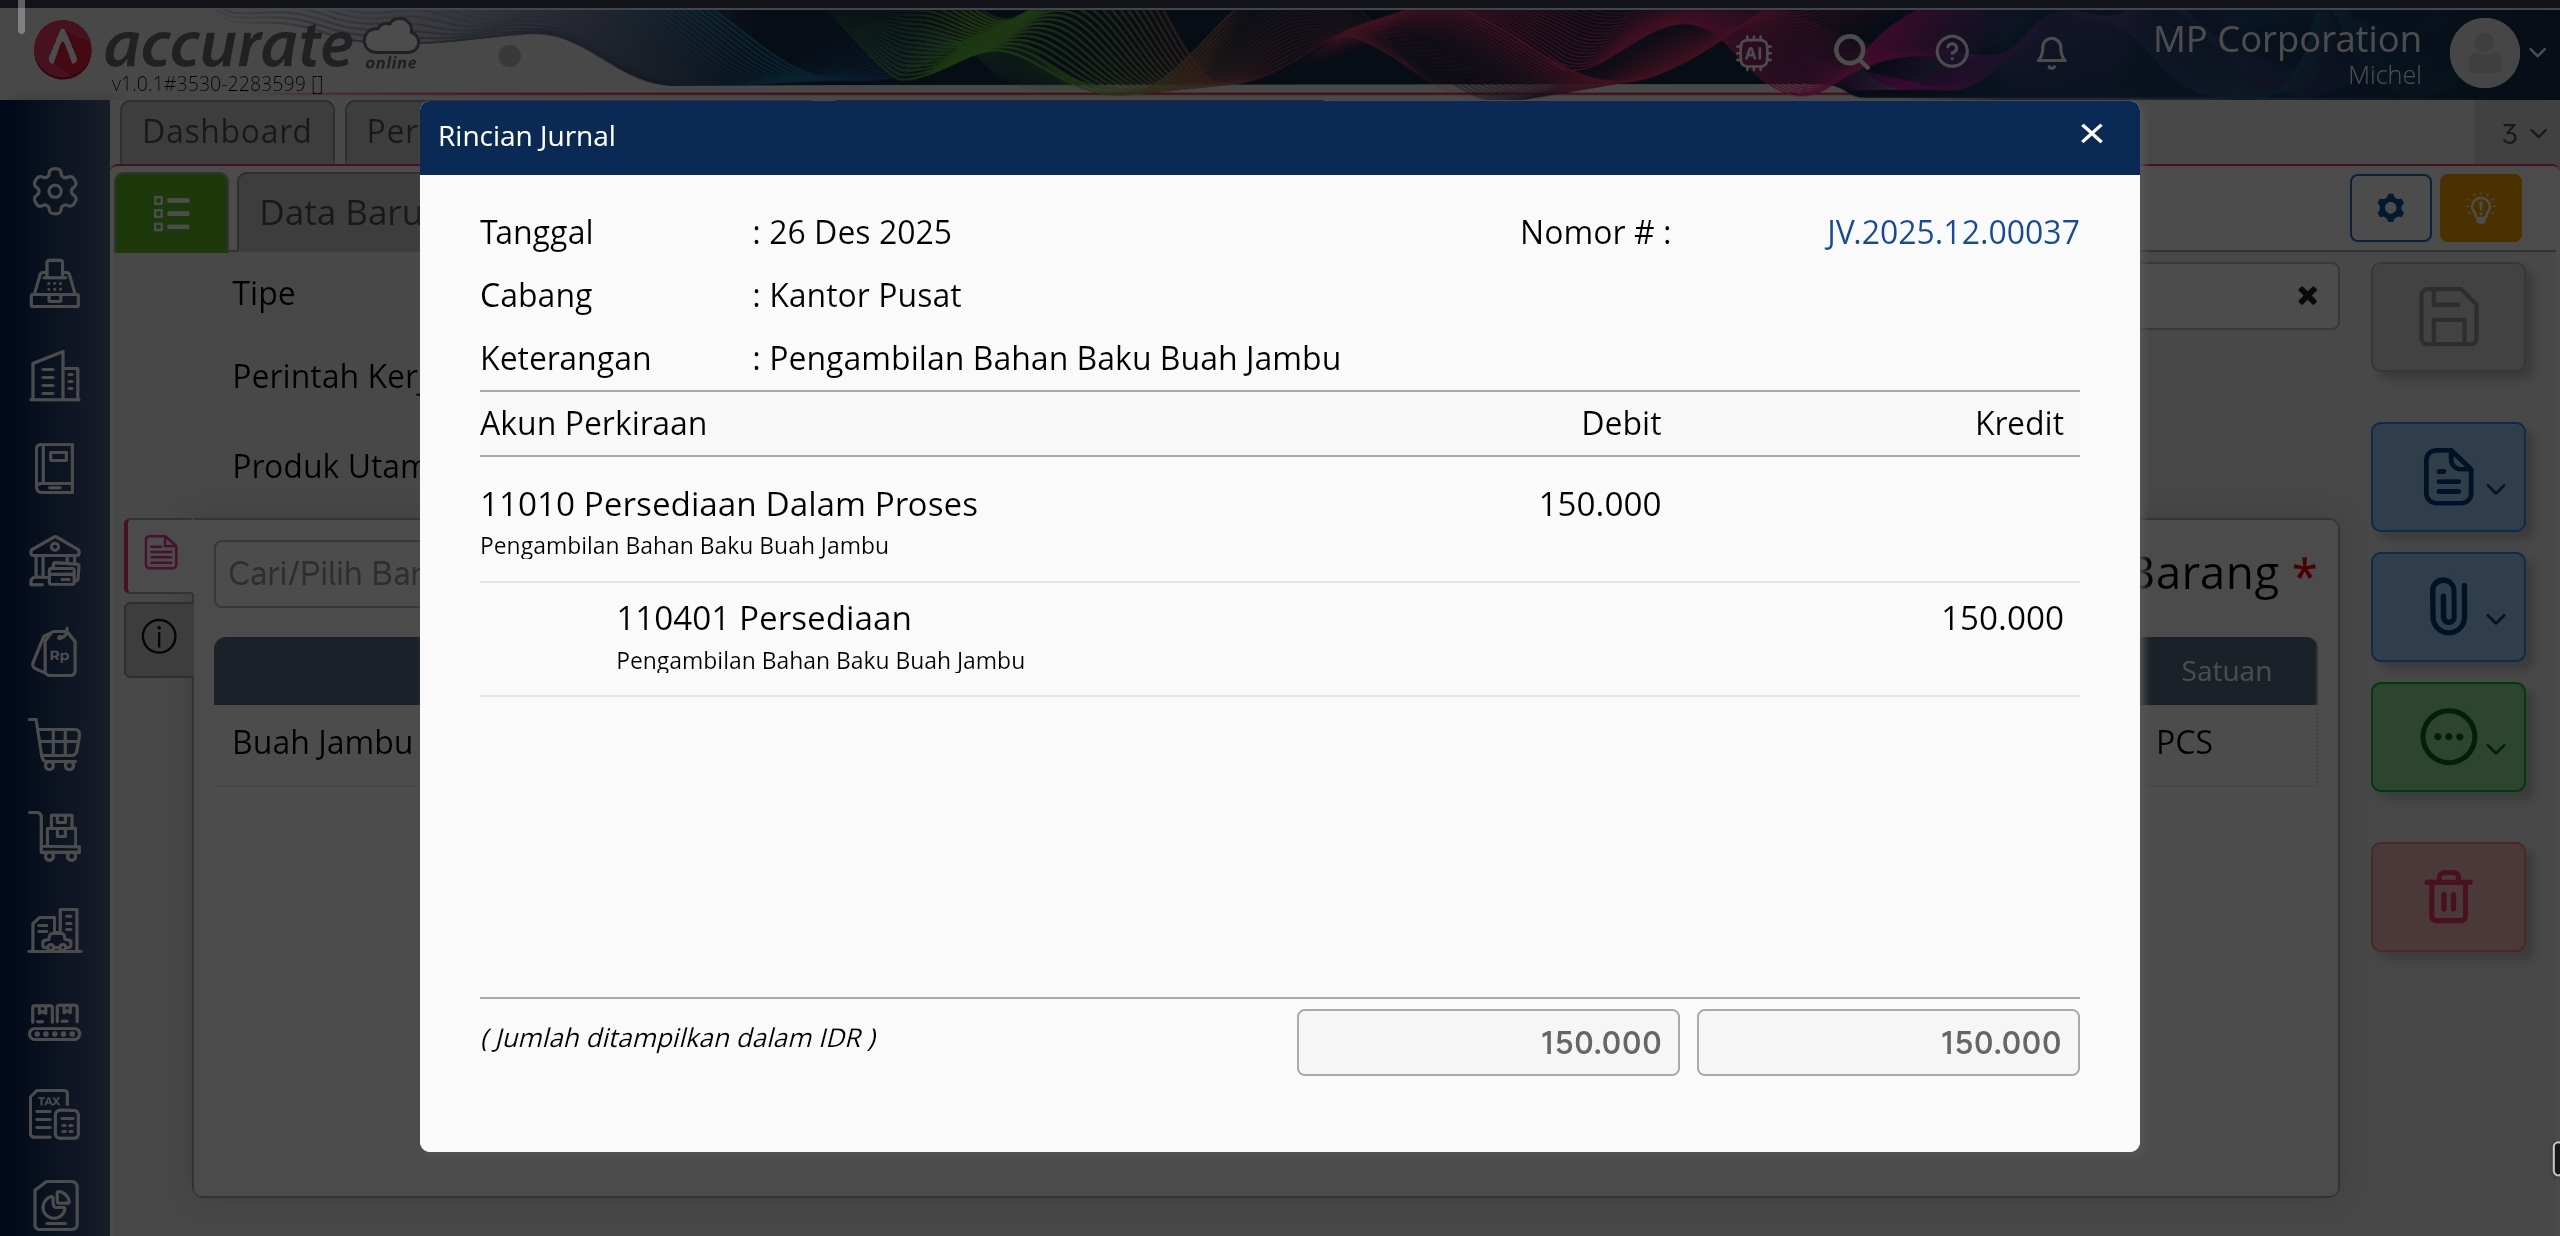
Task: Click the red trash delete button
Action: pyautogui.click(x=2447, y=897)
